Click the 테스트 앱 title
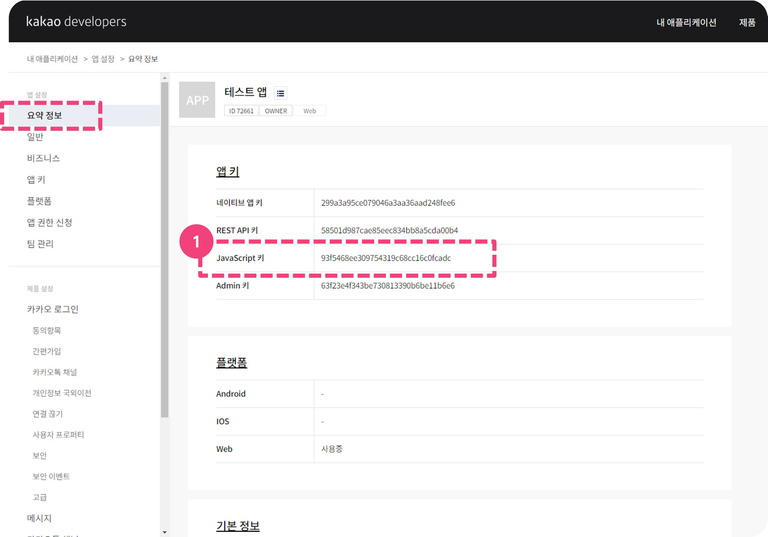 (x=245, y=92)
